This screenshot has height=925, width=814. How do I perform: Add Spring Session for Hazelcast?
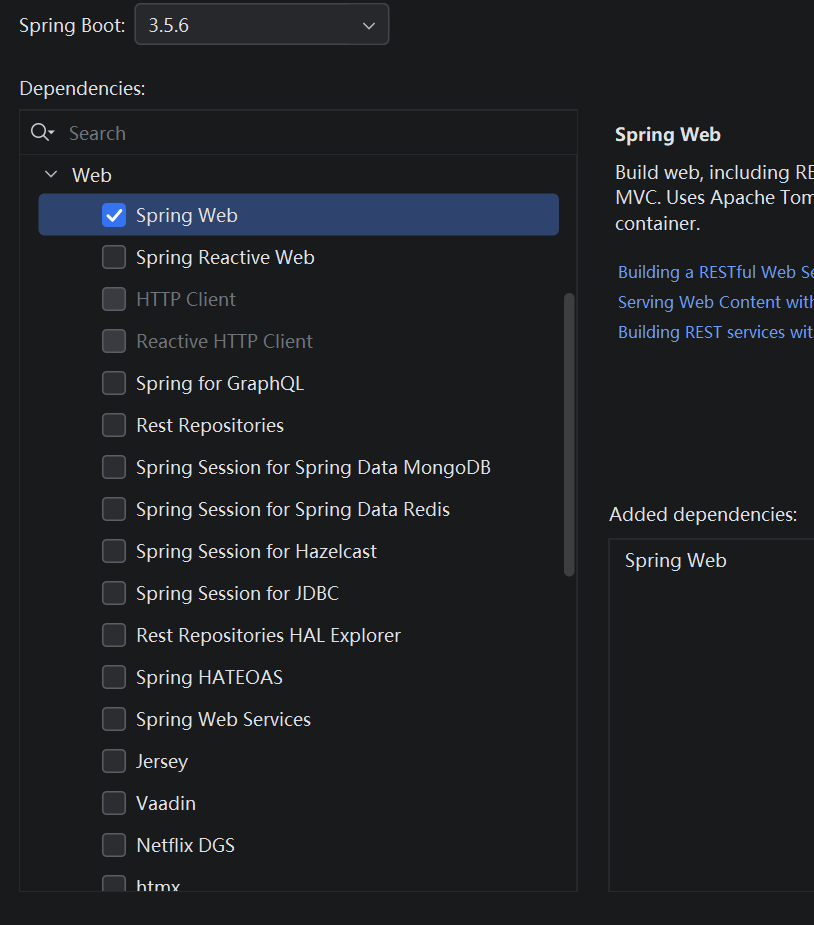coord(113,550)
